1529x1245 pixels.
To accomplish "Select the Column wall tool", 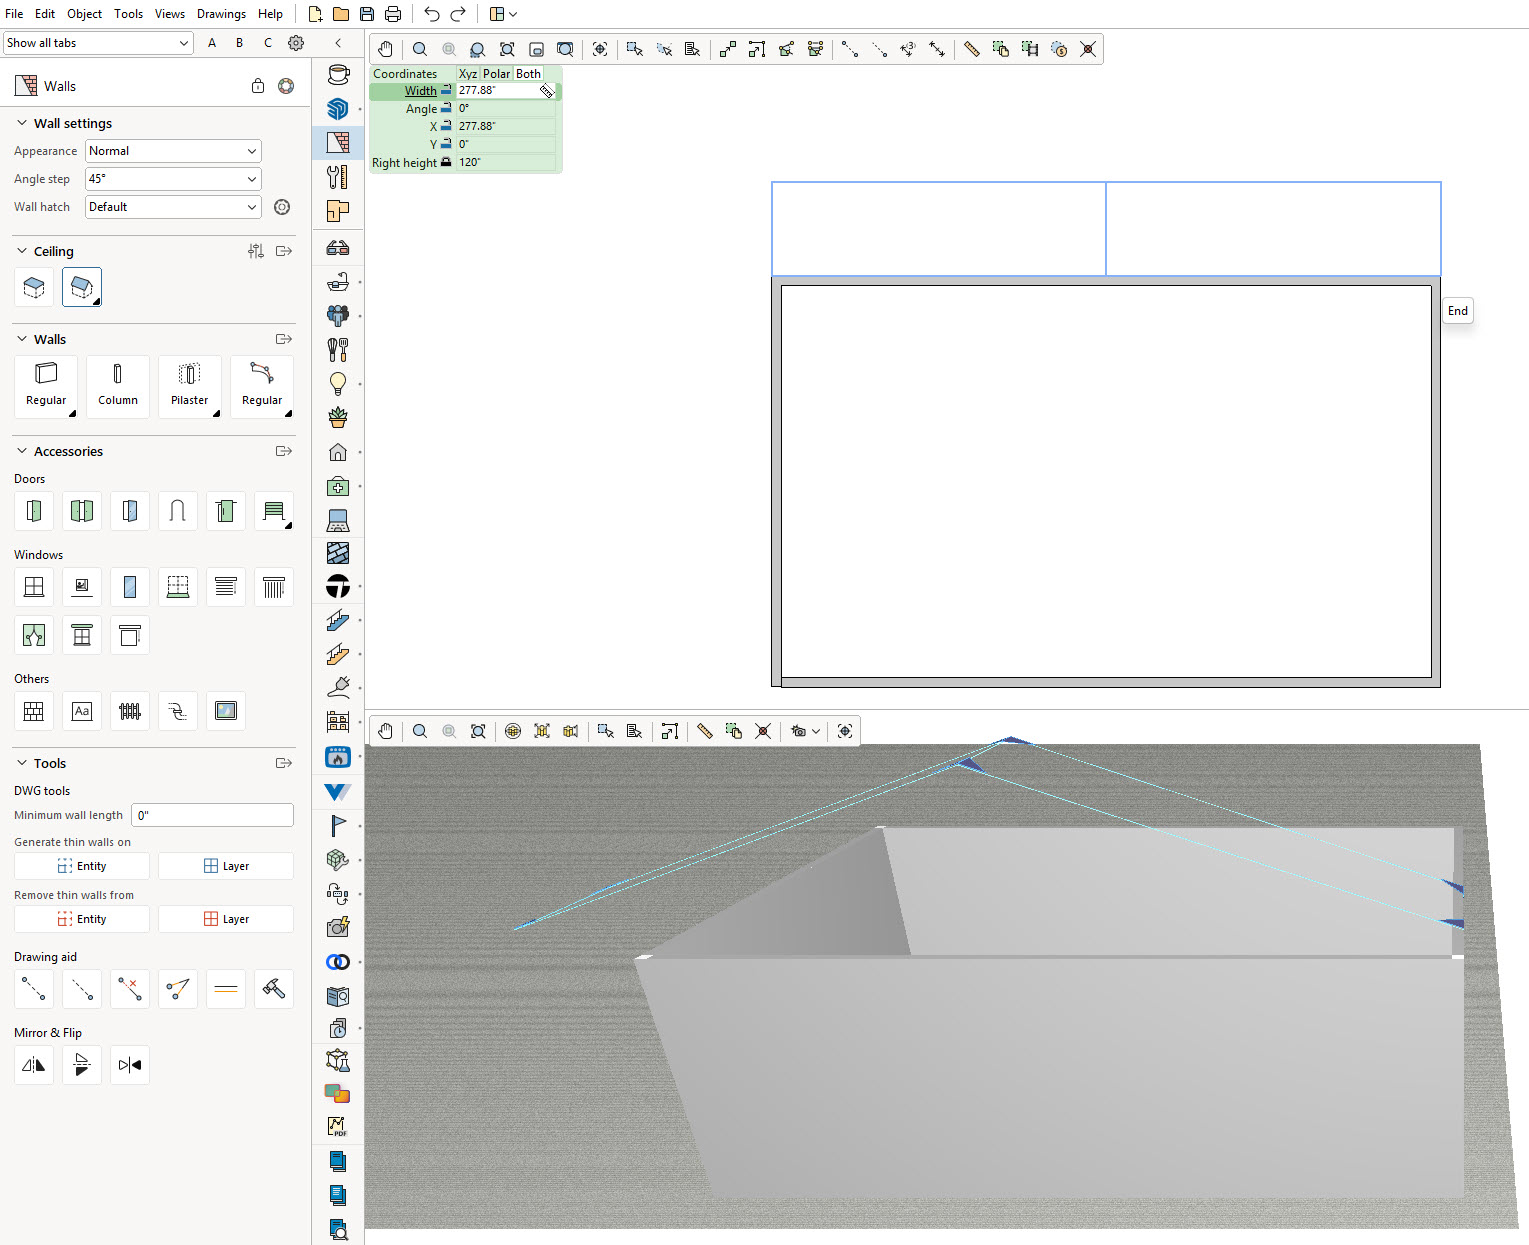I will [x=118, y=385].
